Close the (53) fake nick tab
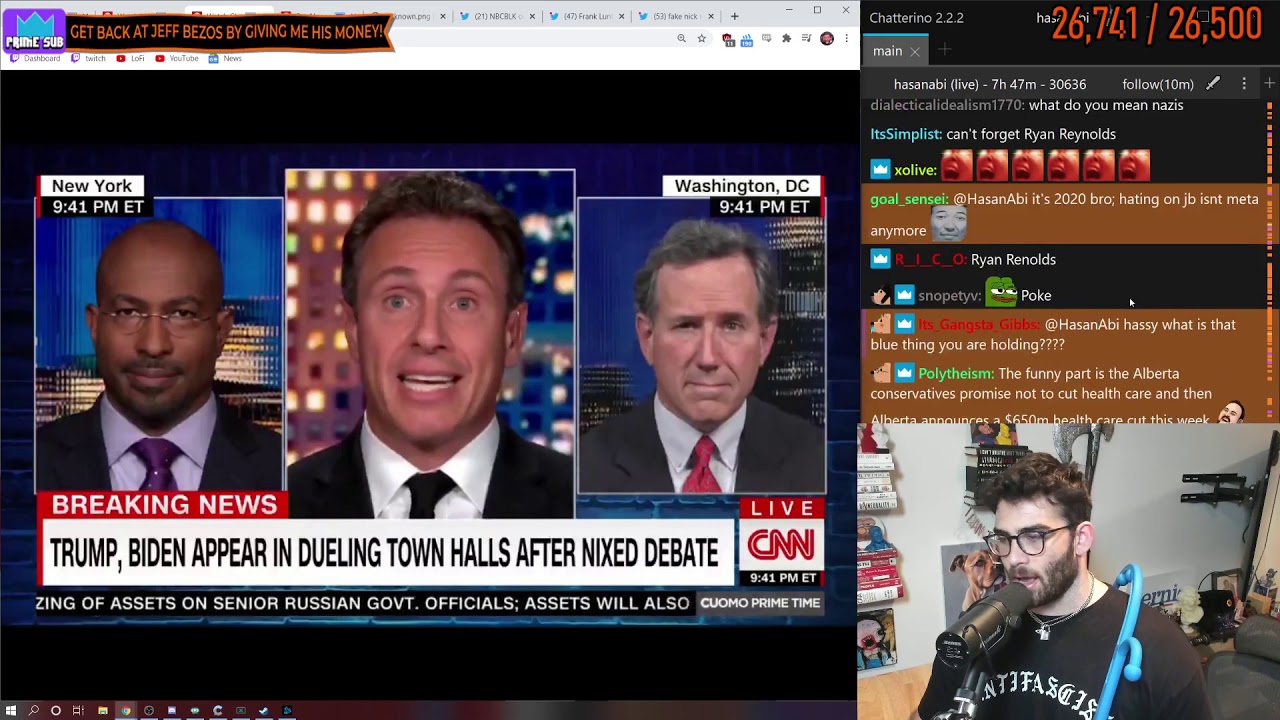This screenshot has height=720, width=1280. pos(711,16)
